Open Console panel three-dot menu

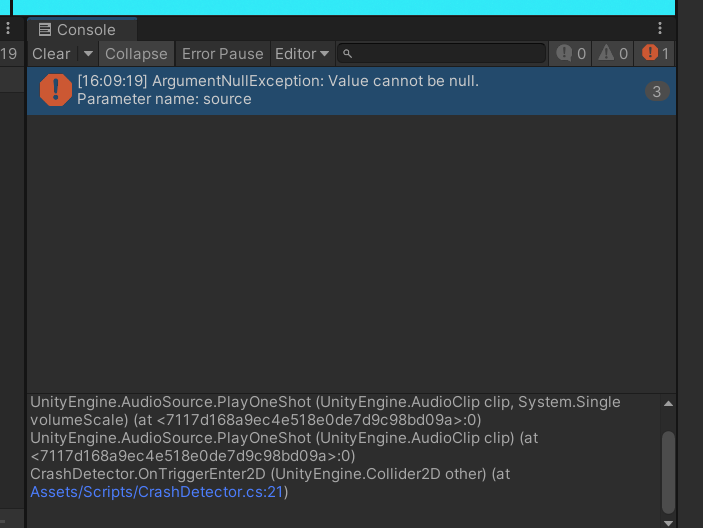[660, 29]
